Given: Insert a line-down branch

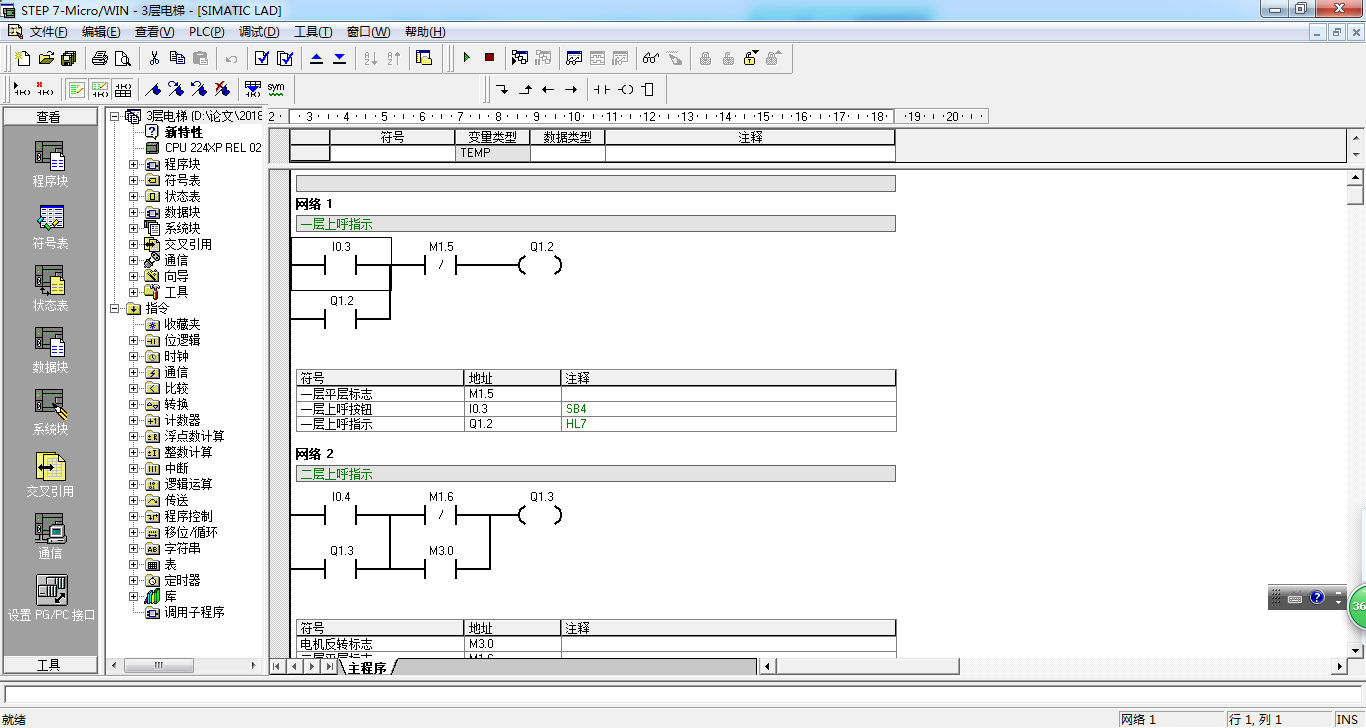Looking at the screenshot, I should pos(502,89).
